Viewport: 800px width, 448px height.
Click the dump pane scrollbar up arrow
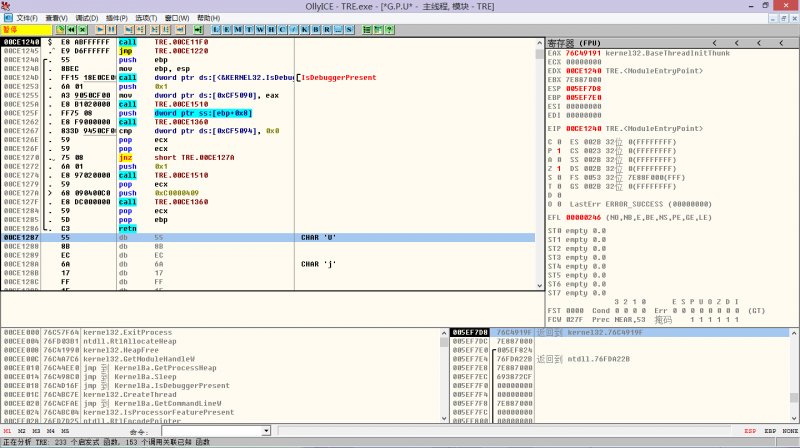(x=444, y=333)
